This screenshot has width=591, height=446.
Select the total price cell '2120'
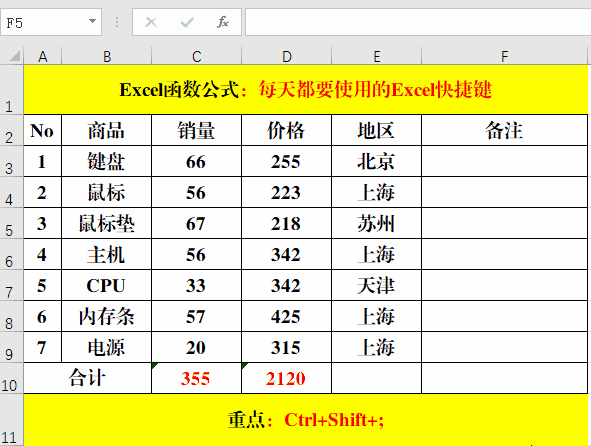pos(286,378)
